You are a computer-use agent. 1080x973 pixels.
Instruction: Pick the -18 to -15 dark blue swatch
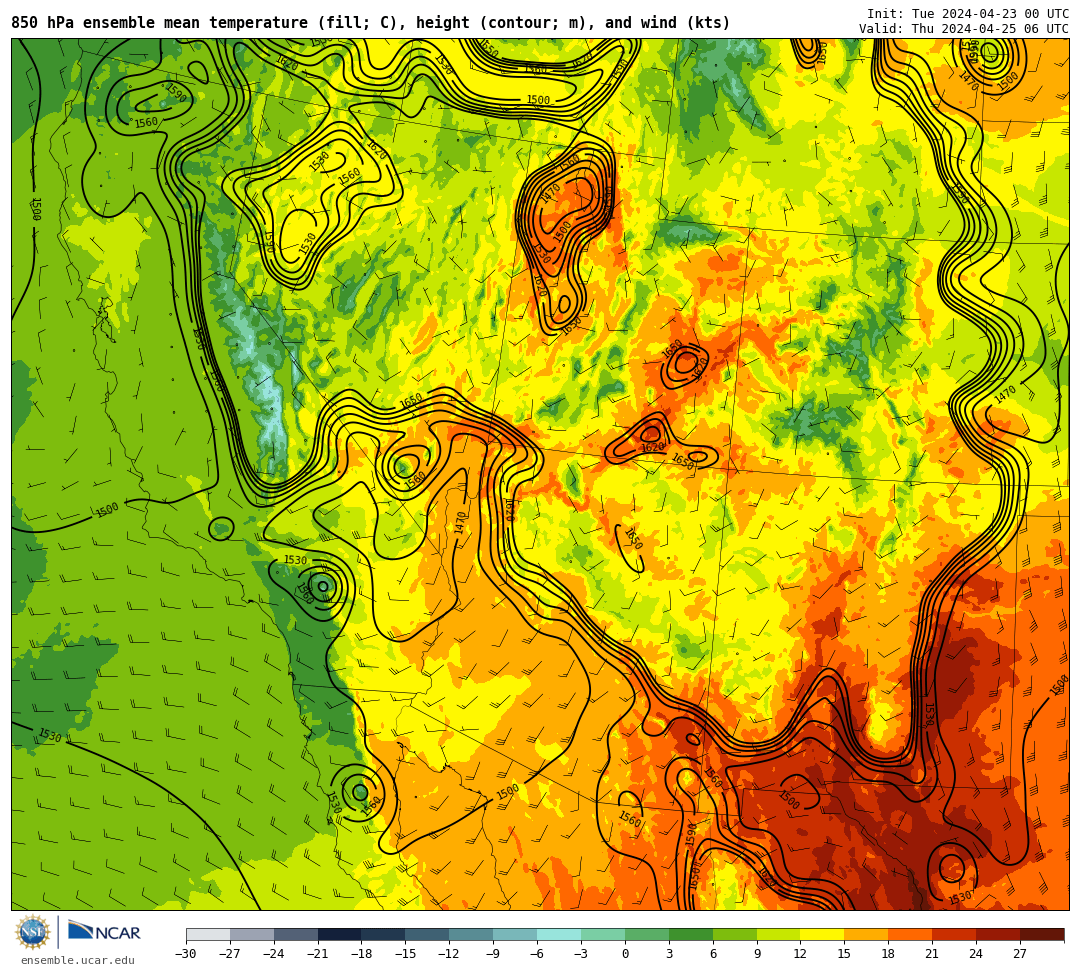pyautogui.click(x=384, y=934)
